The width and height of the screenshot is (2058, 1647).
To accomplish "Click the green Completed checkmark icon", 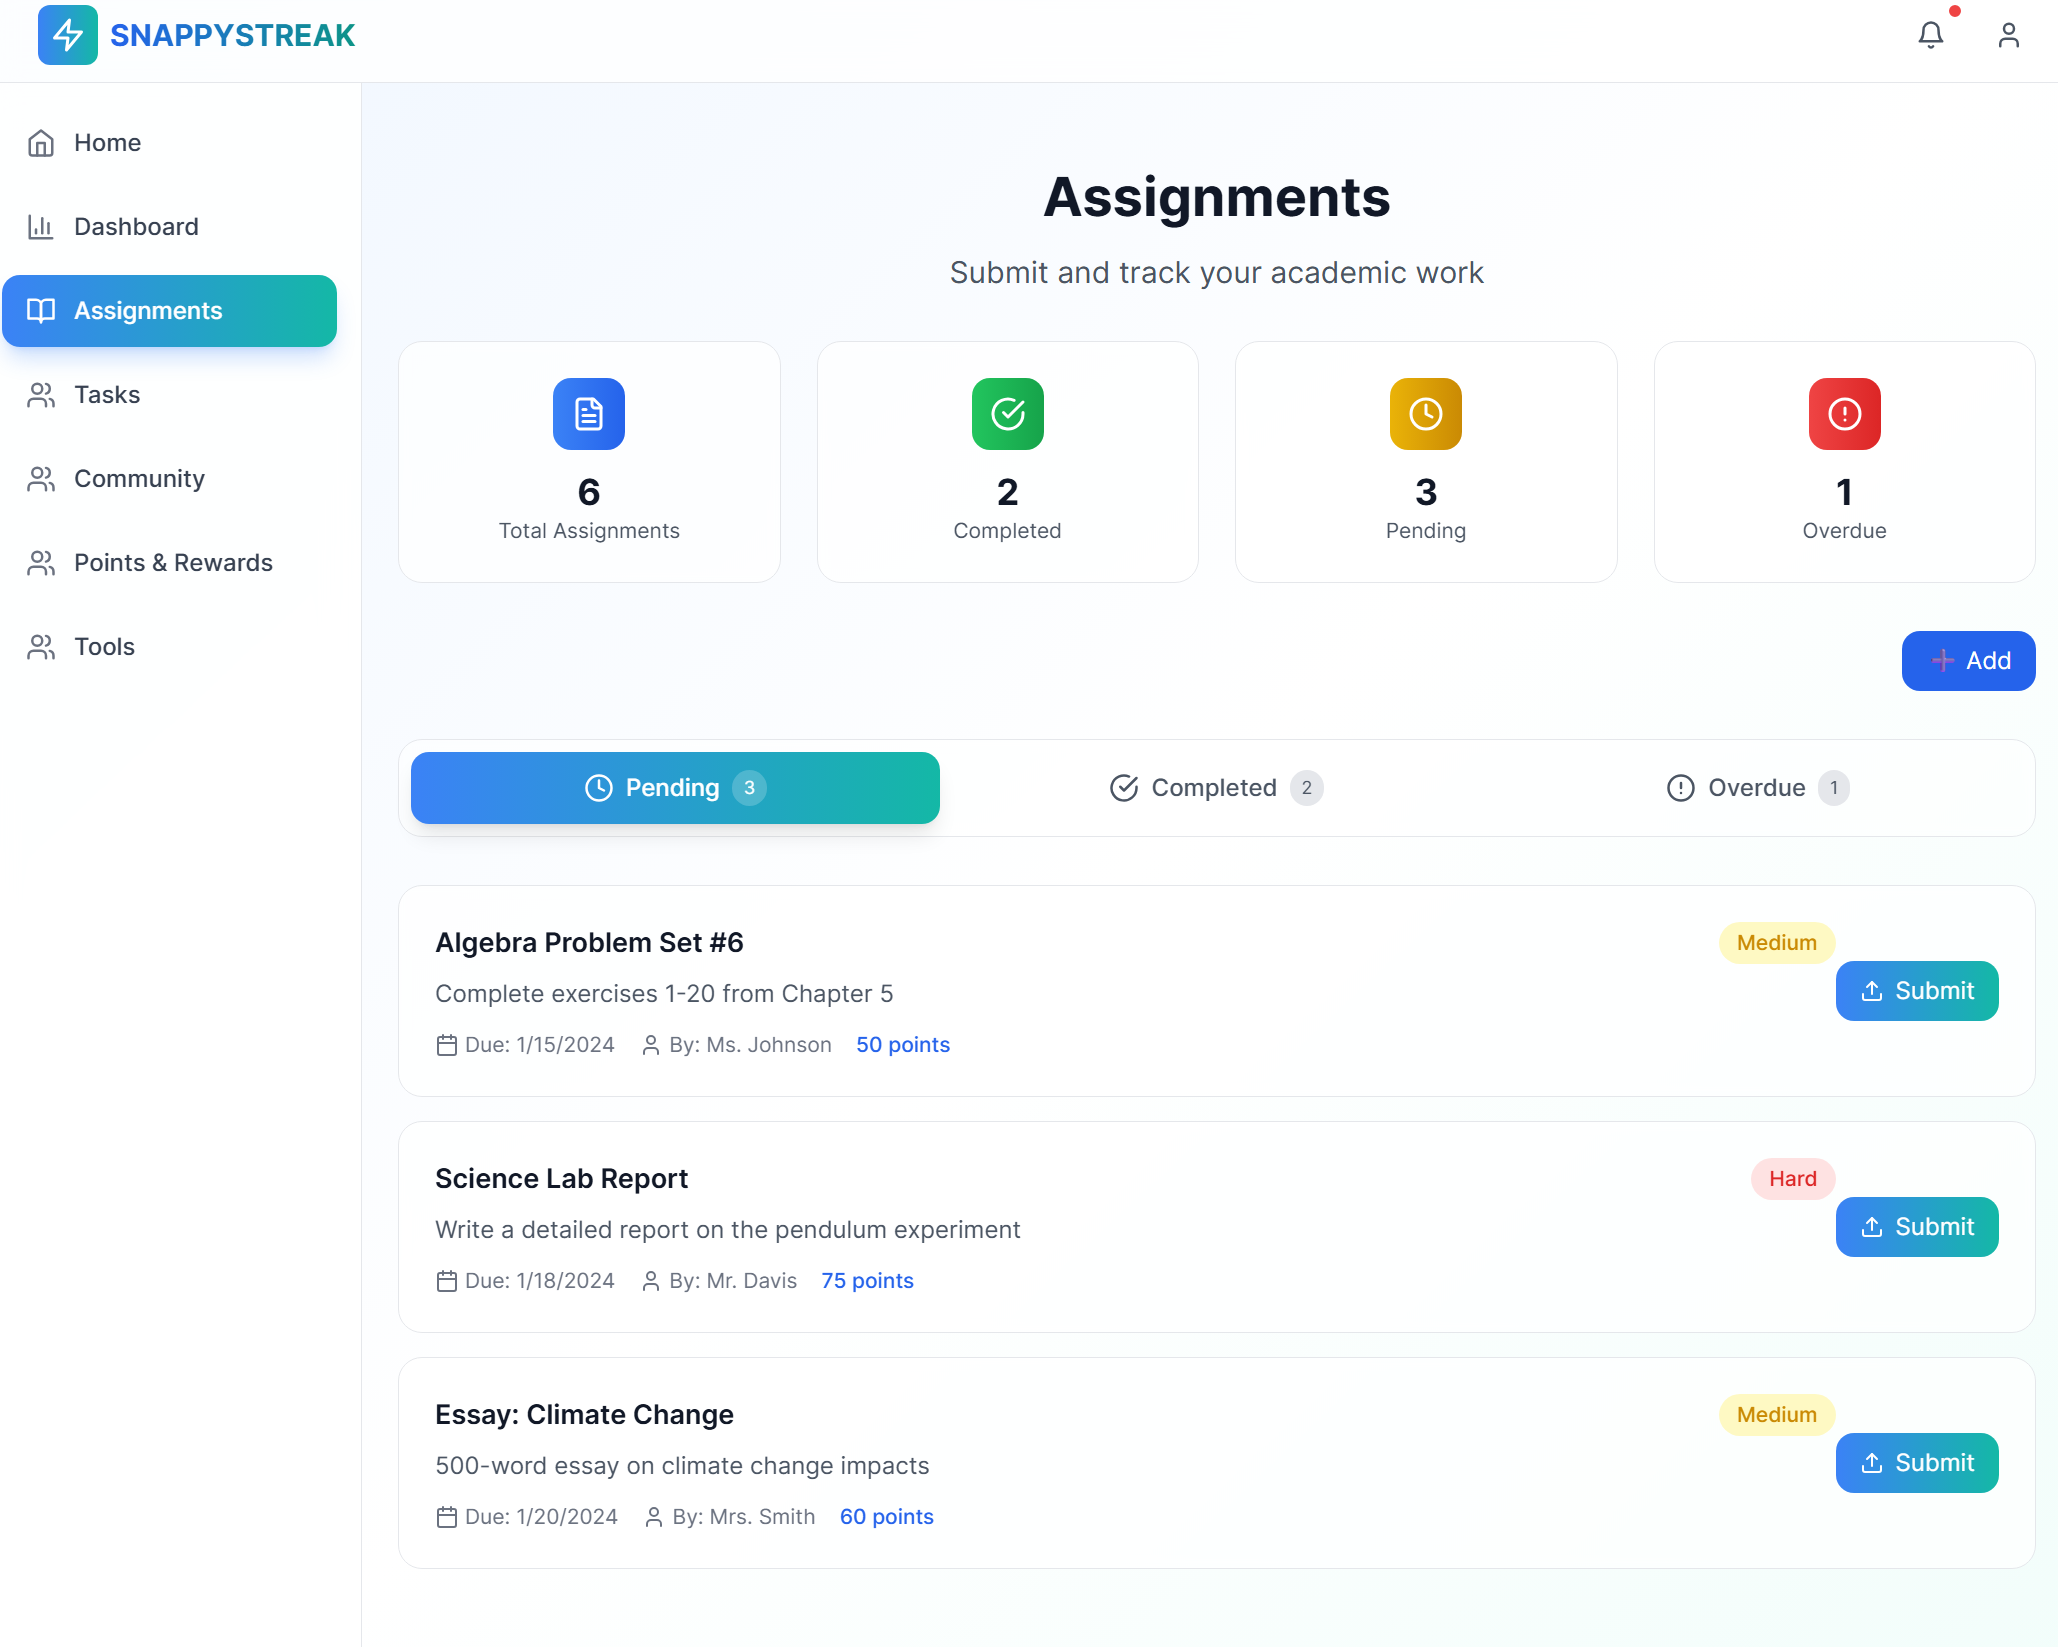I will pyautogui.click(x=1007, y=414).
